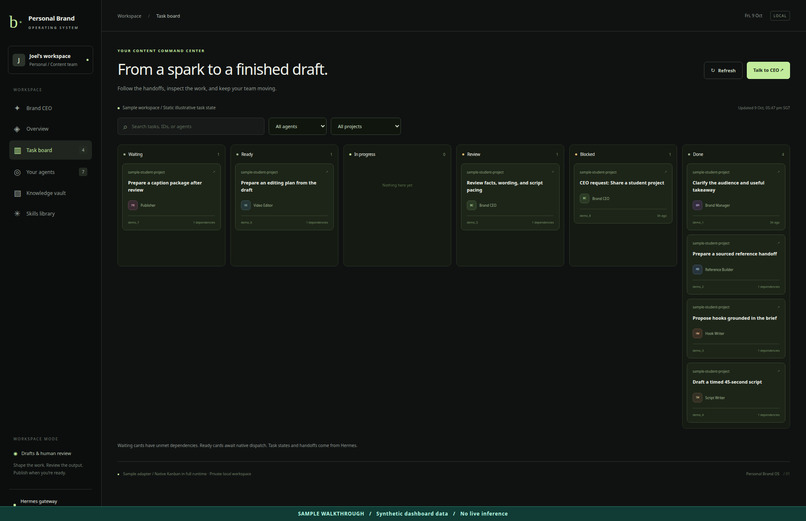This screenshot has width=806, height=521.
Task: Click the Hermes gateway status entry
Action: pos(39,501)
